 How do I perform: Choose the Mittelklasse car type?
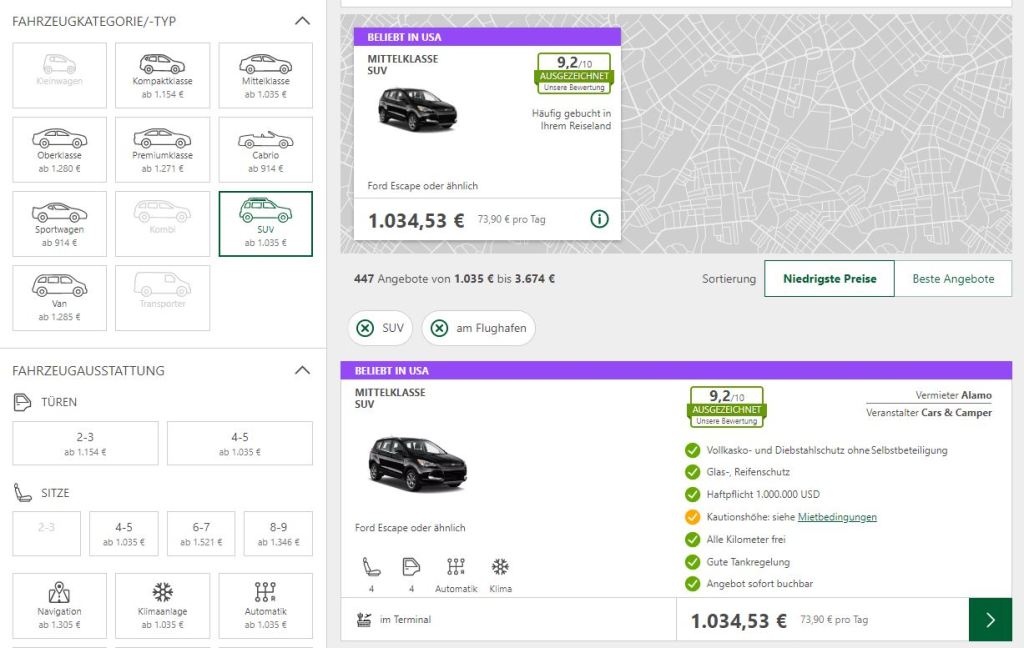[x=265, y=75]
